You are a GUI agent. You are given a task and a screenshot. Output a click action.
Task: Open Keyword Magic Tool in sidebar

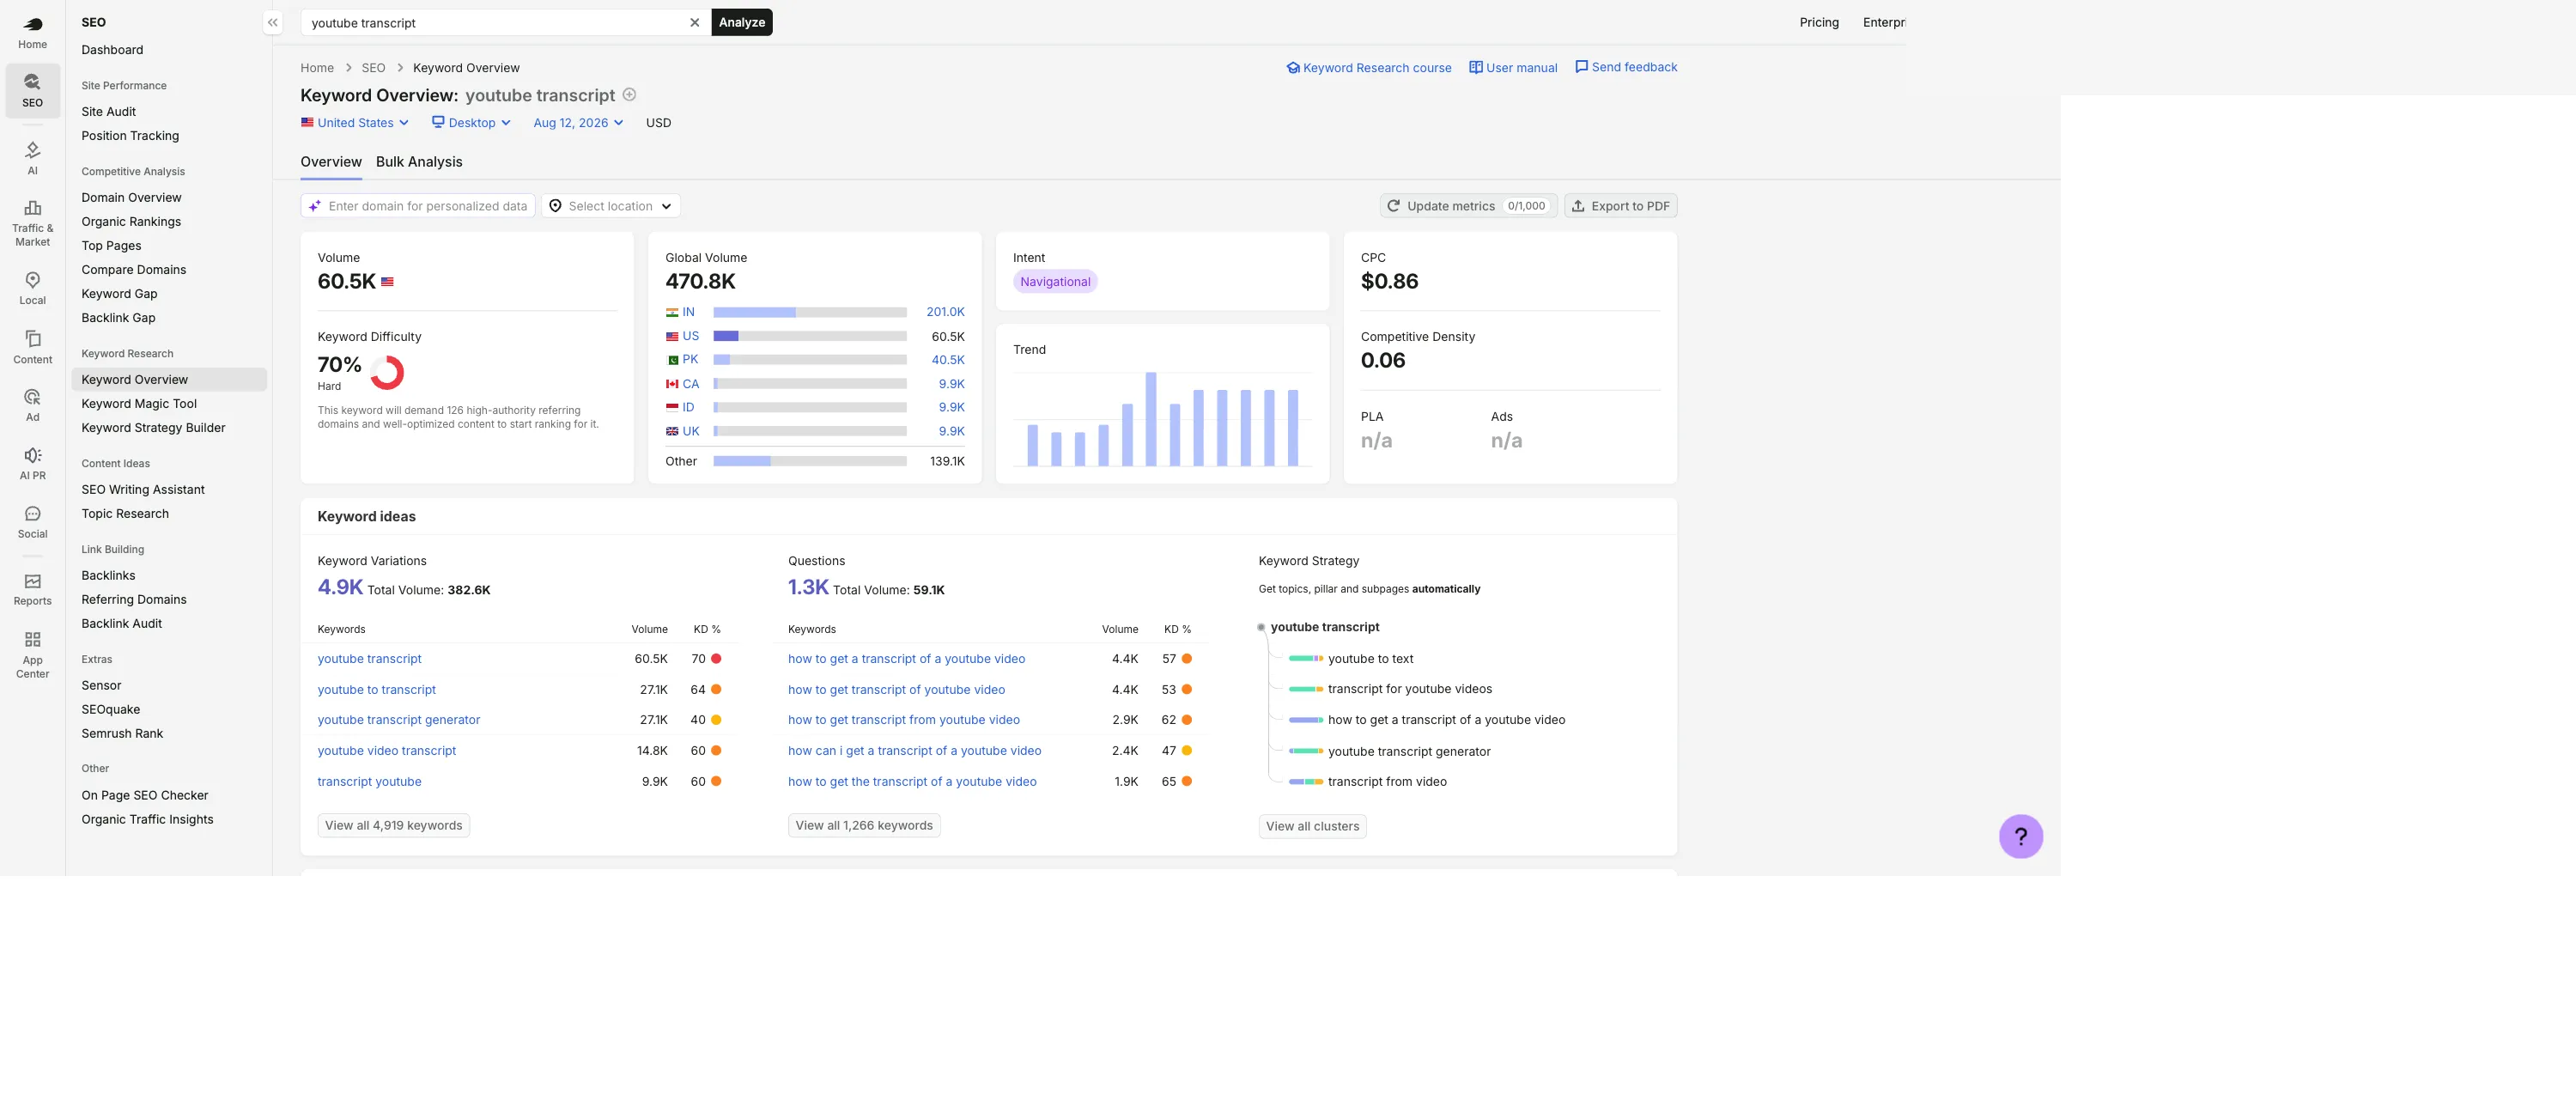139,404
